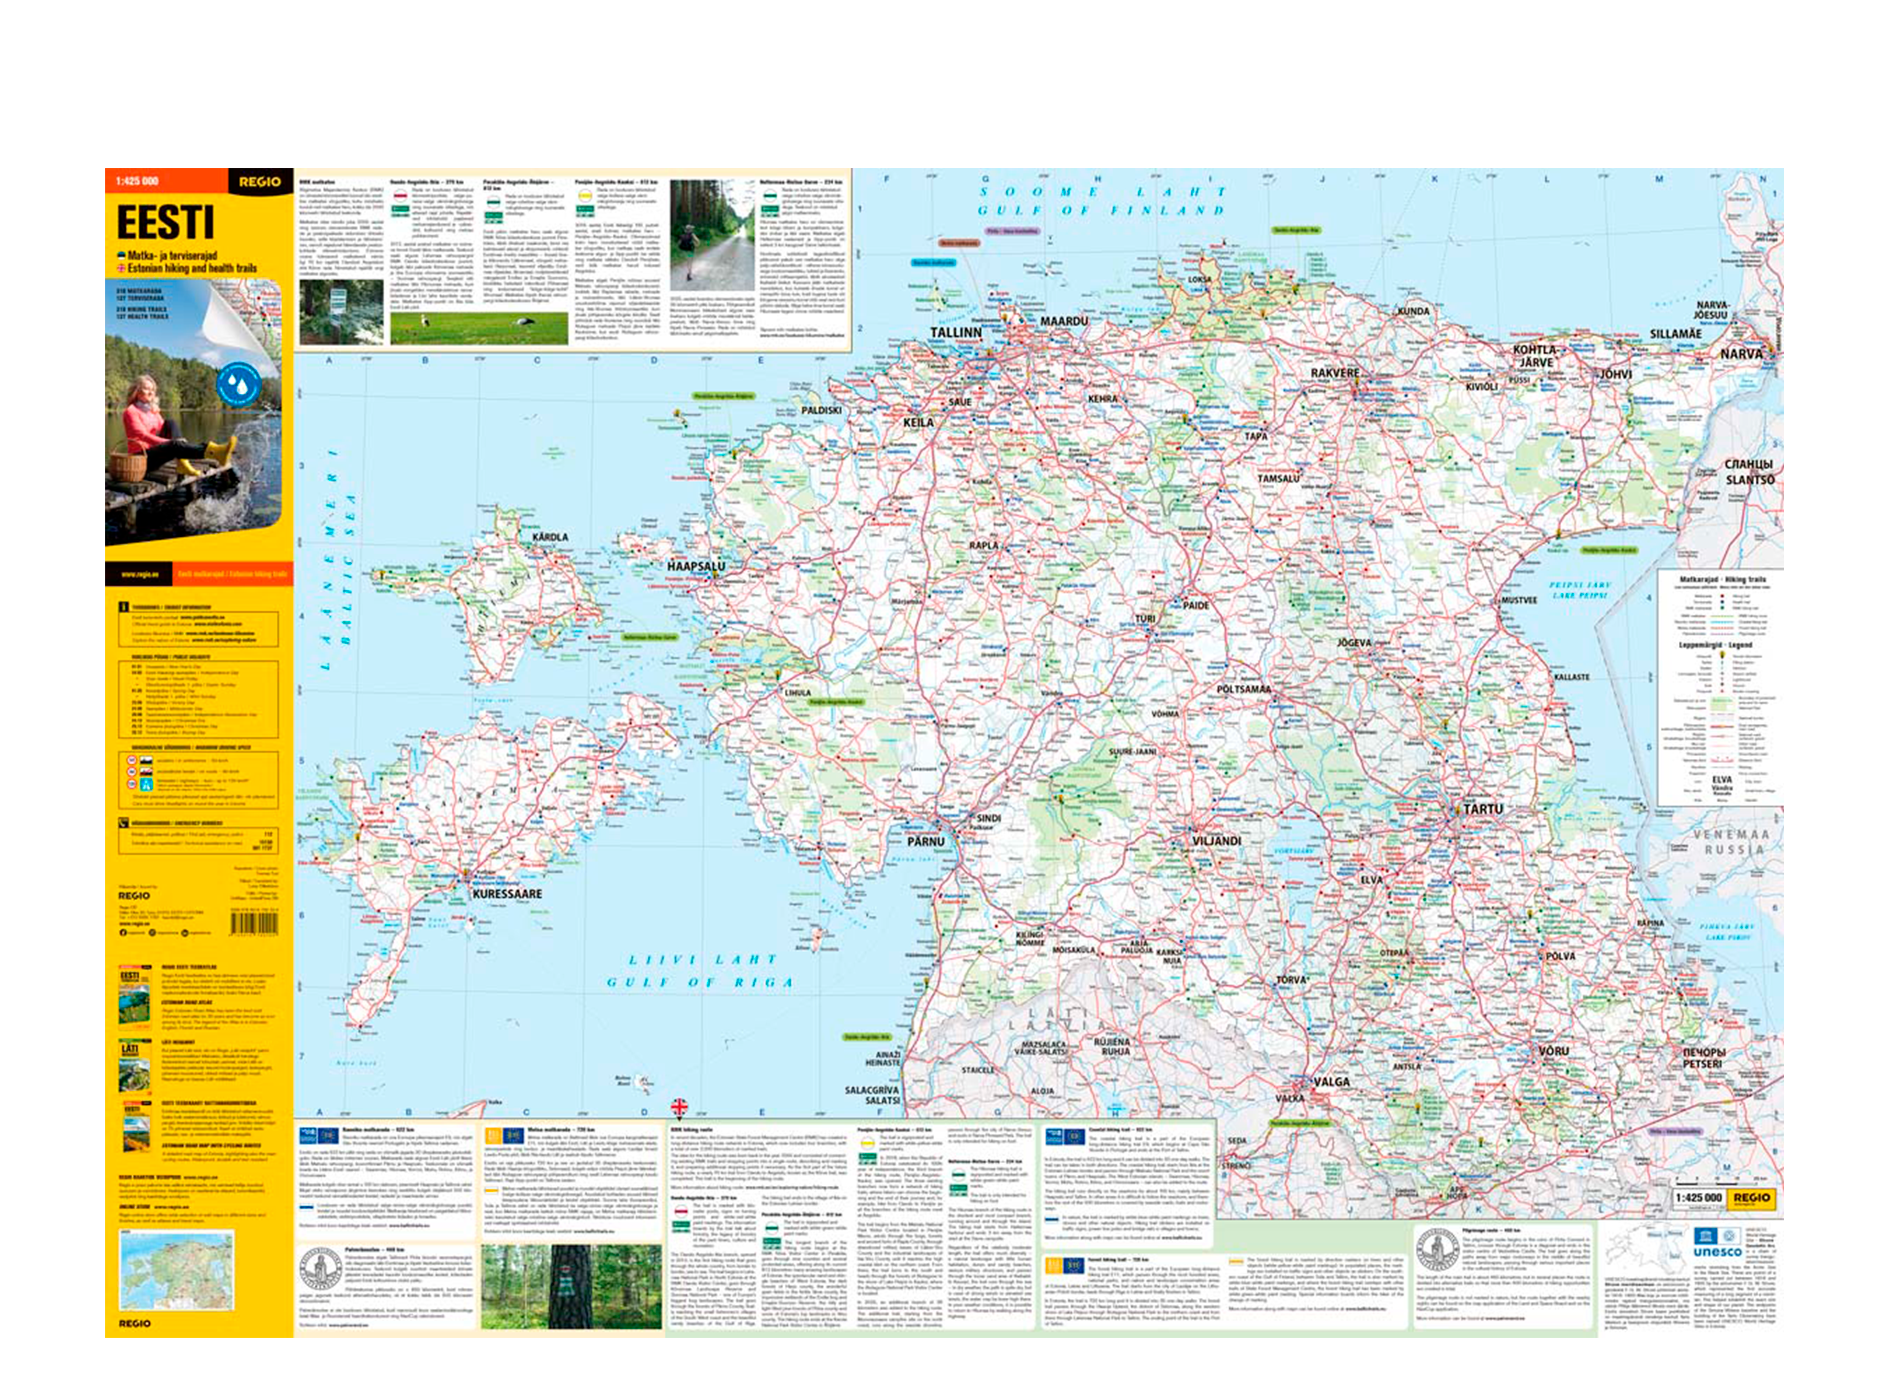Click the JÕGEVA label

(1355, 642)
